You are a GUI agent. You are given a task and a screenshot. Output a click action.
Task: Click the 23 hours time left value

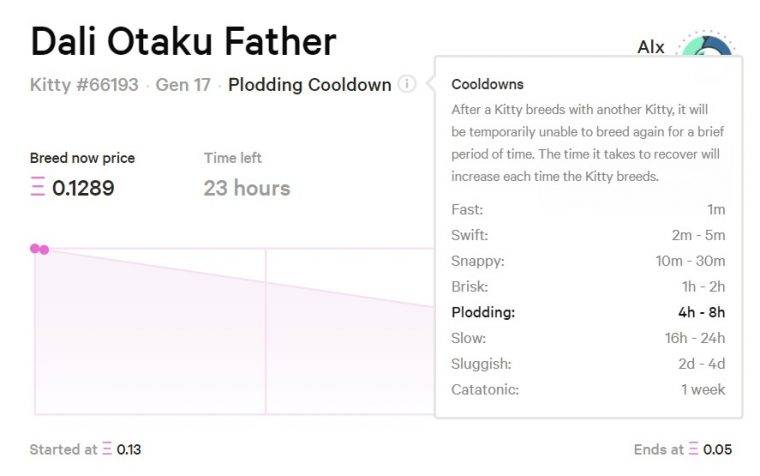pos(247,188)
